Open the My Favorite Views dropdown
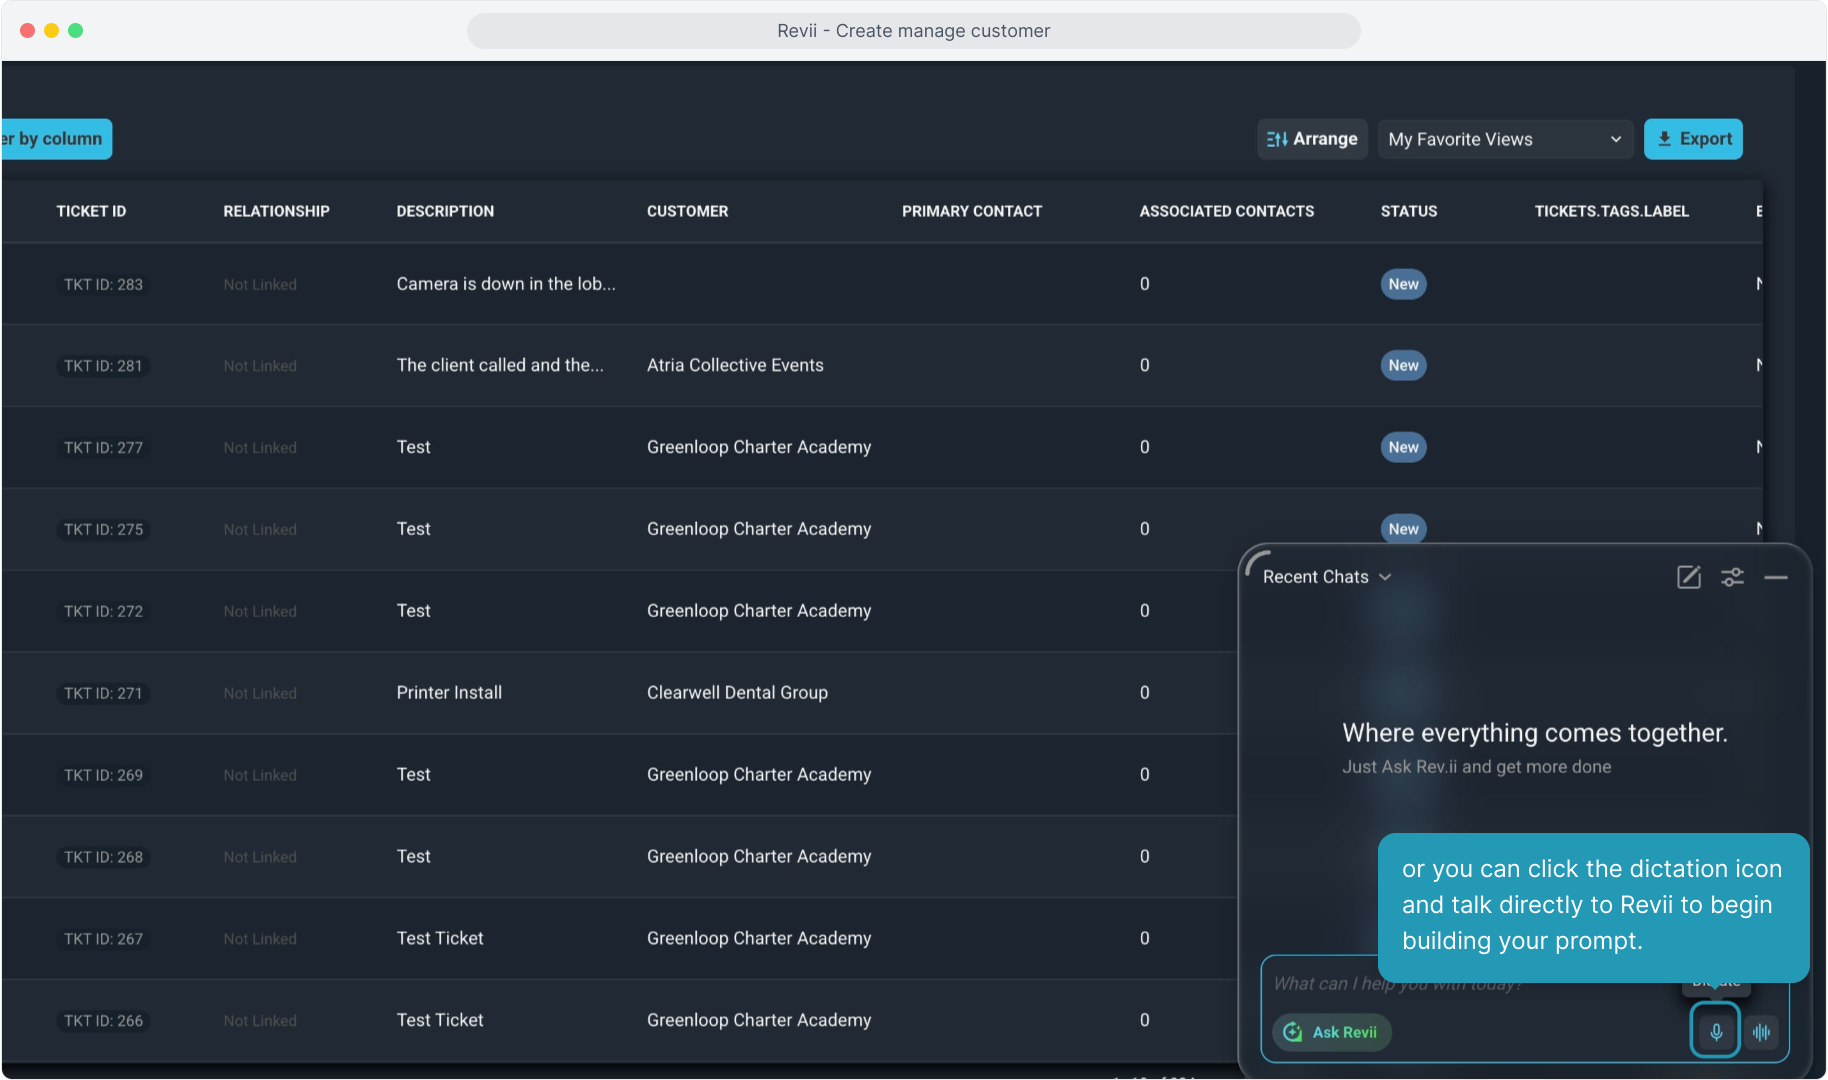The width and height of the screenshot is (1828, 1080). pyautogui.click(x=1504, y=139)
